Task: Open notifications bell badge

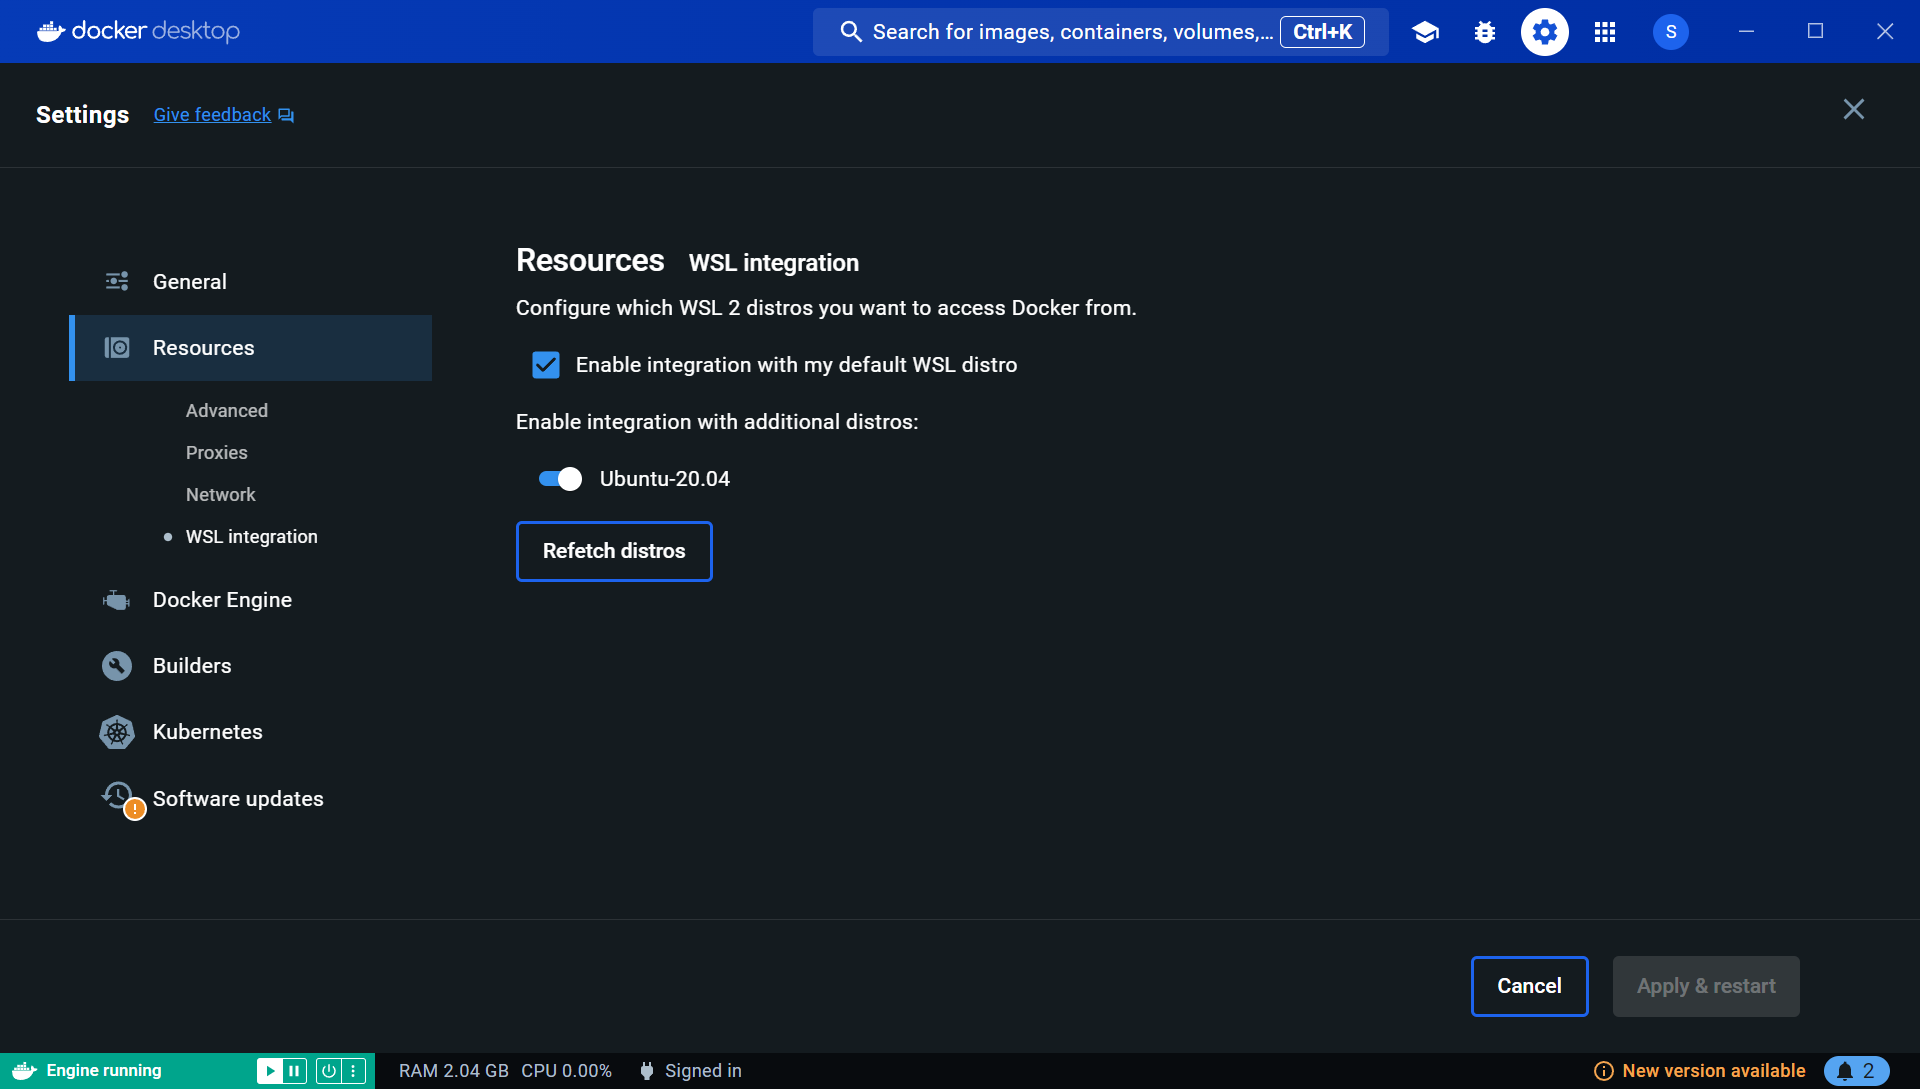Action: (x=1857, y=1071)
